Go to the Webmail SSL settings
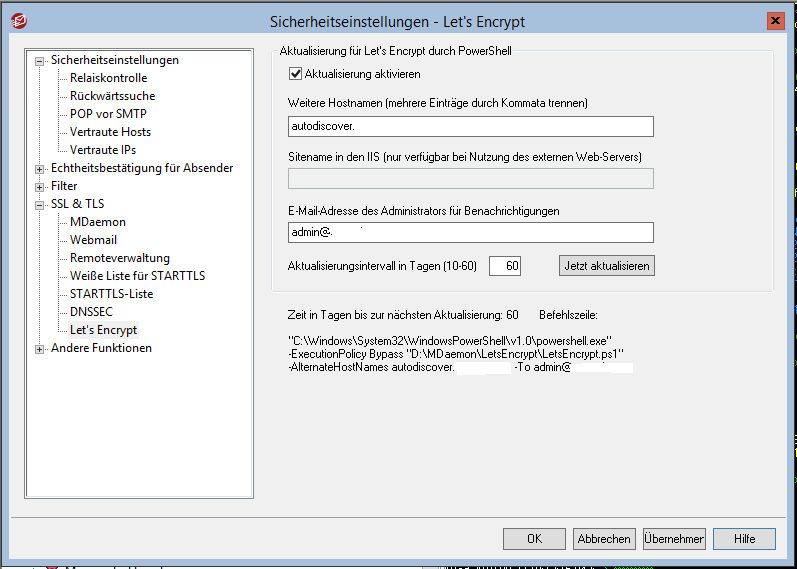 93,240
